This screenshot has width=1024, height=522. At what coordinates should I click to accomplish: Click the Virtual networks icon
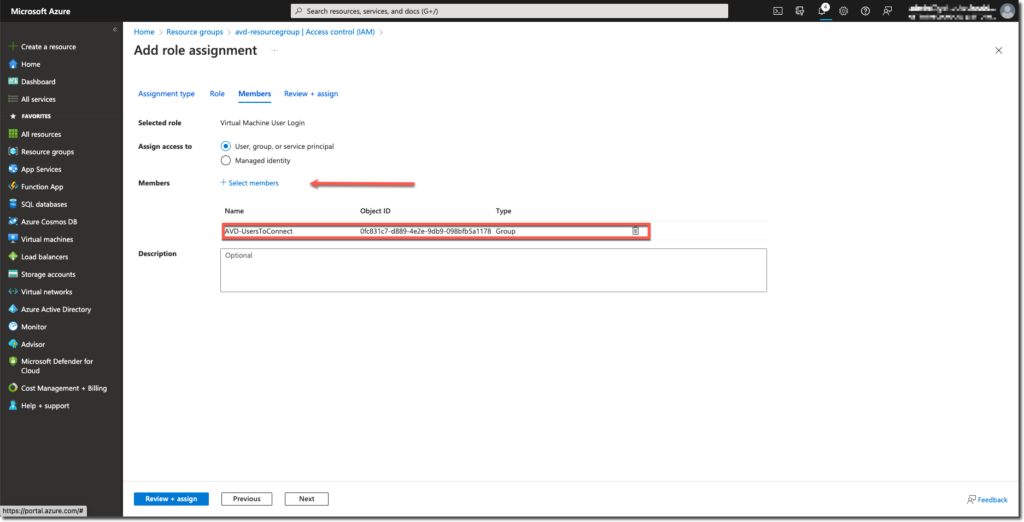point(12,291)
